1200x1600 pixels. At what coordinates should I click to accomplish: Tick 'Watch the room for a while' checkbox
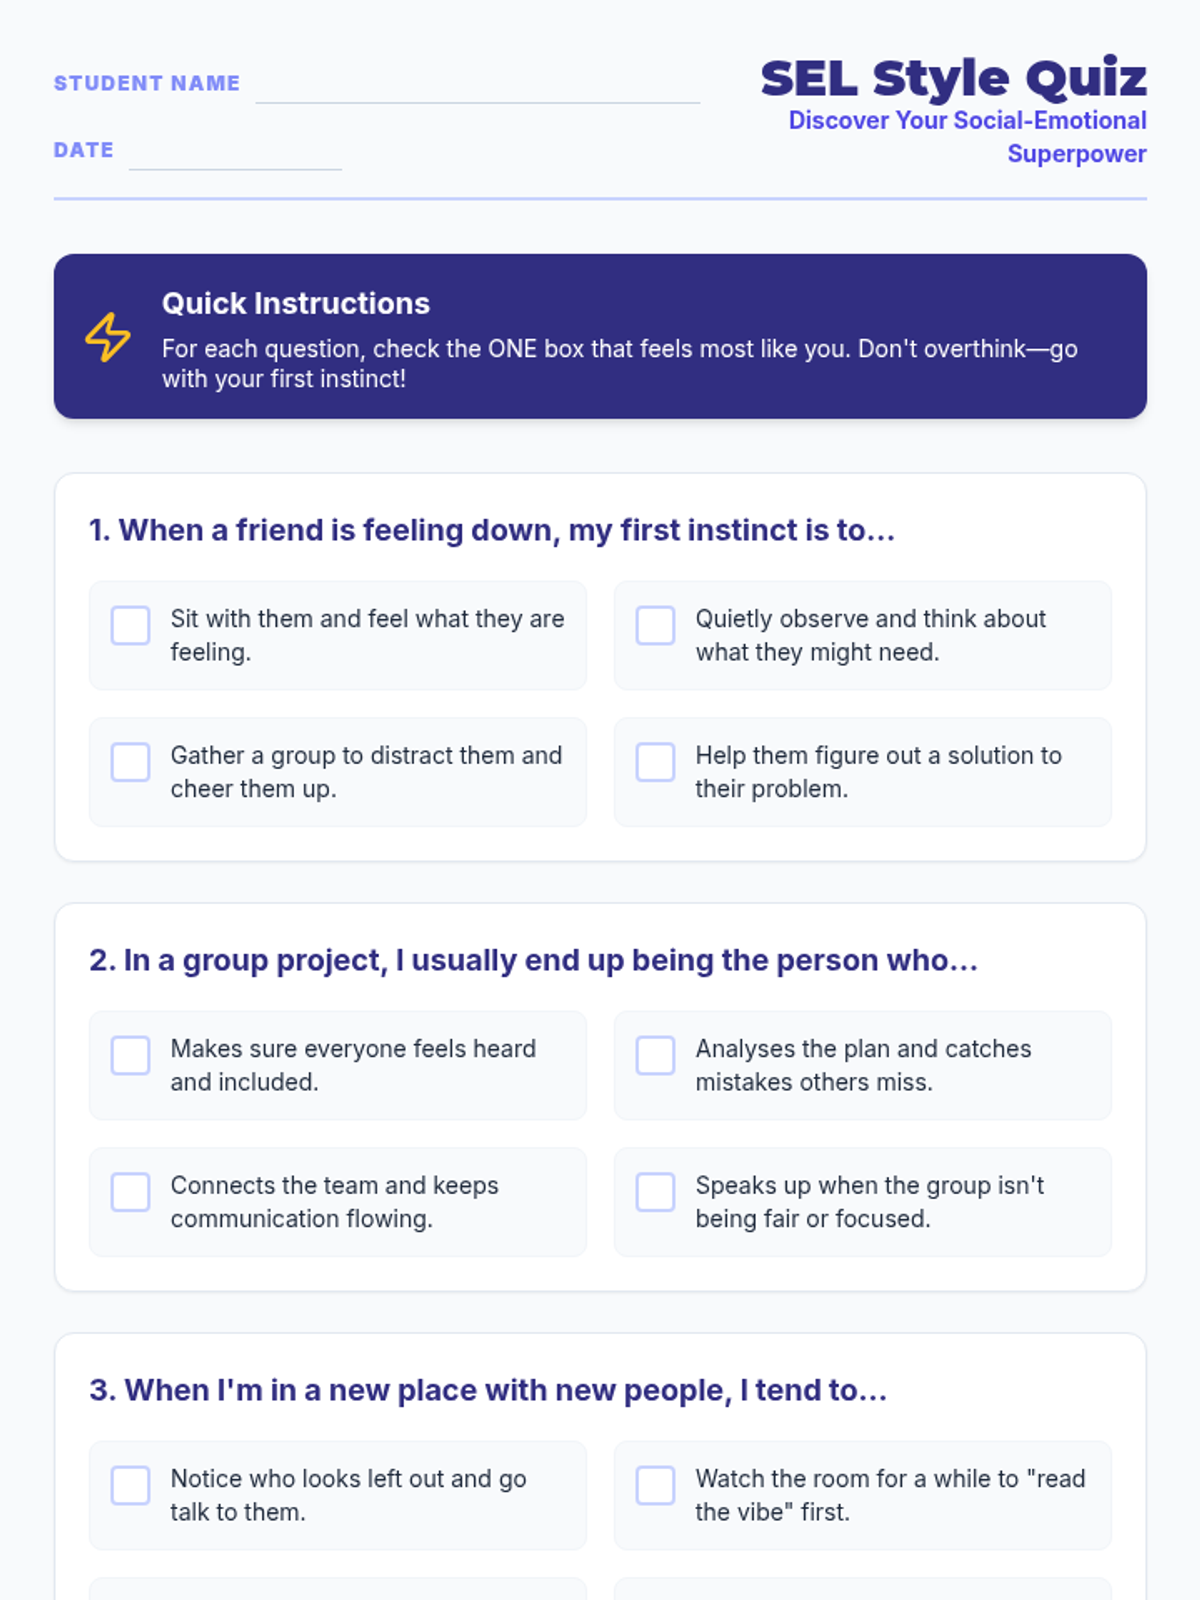coord(656,1485)
